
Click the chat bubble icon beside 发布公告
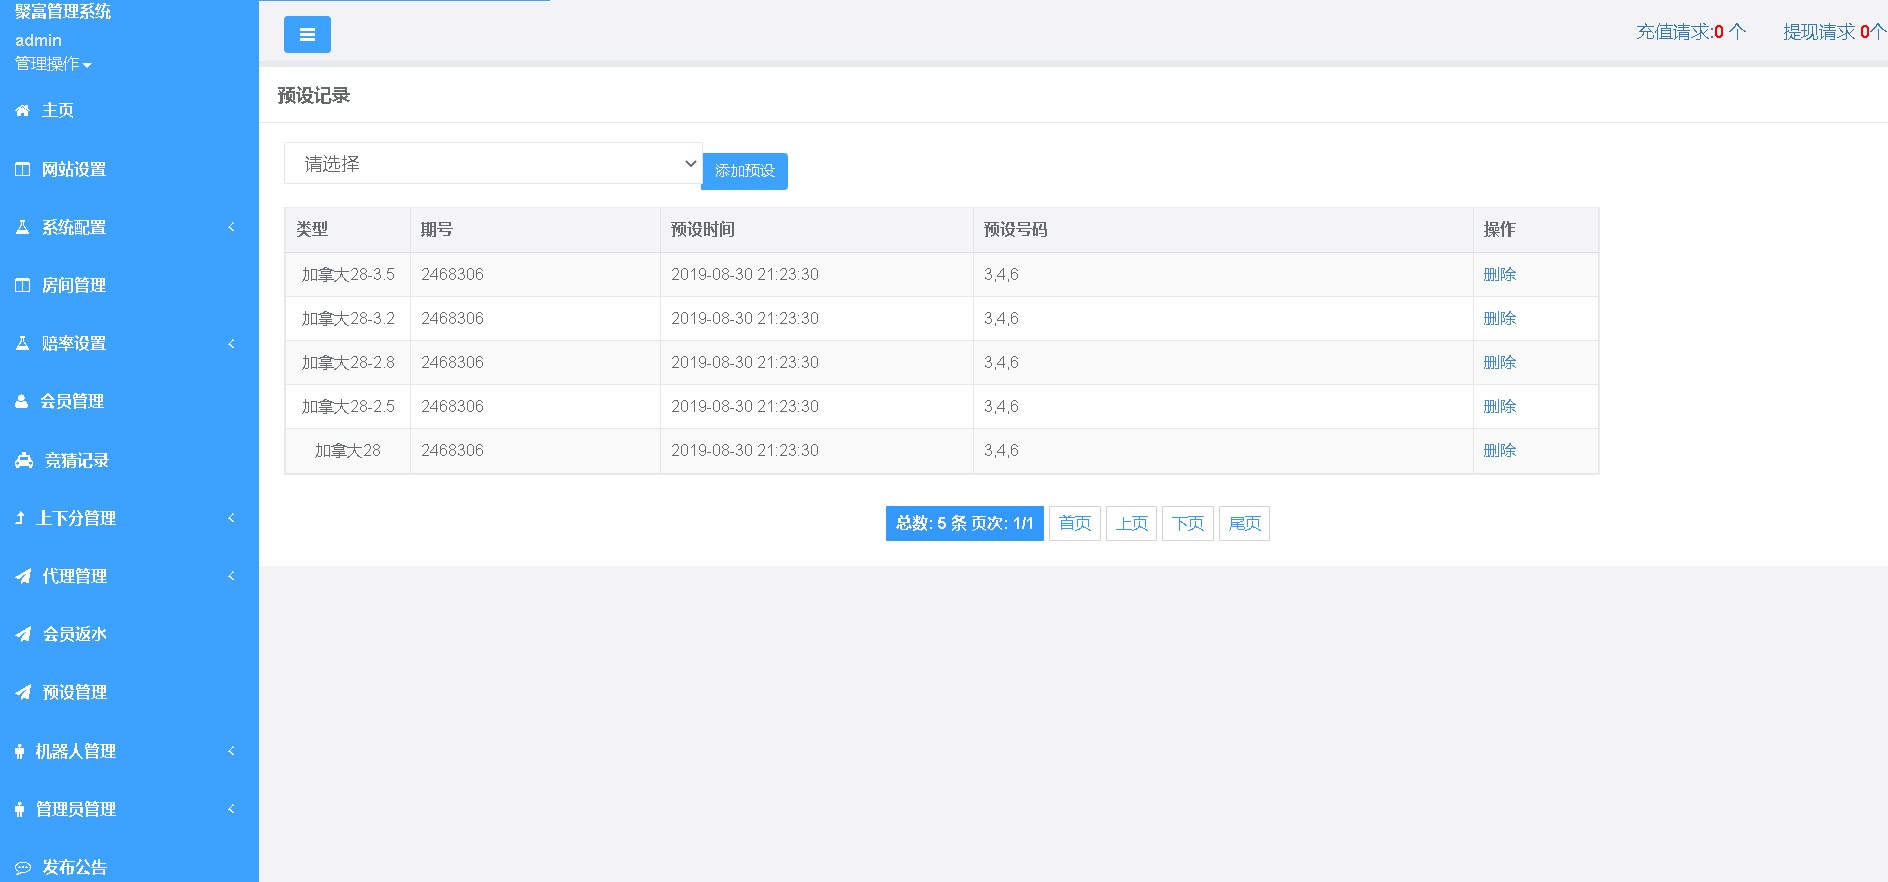click(x=23, y=868)
